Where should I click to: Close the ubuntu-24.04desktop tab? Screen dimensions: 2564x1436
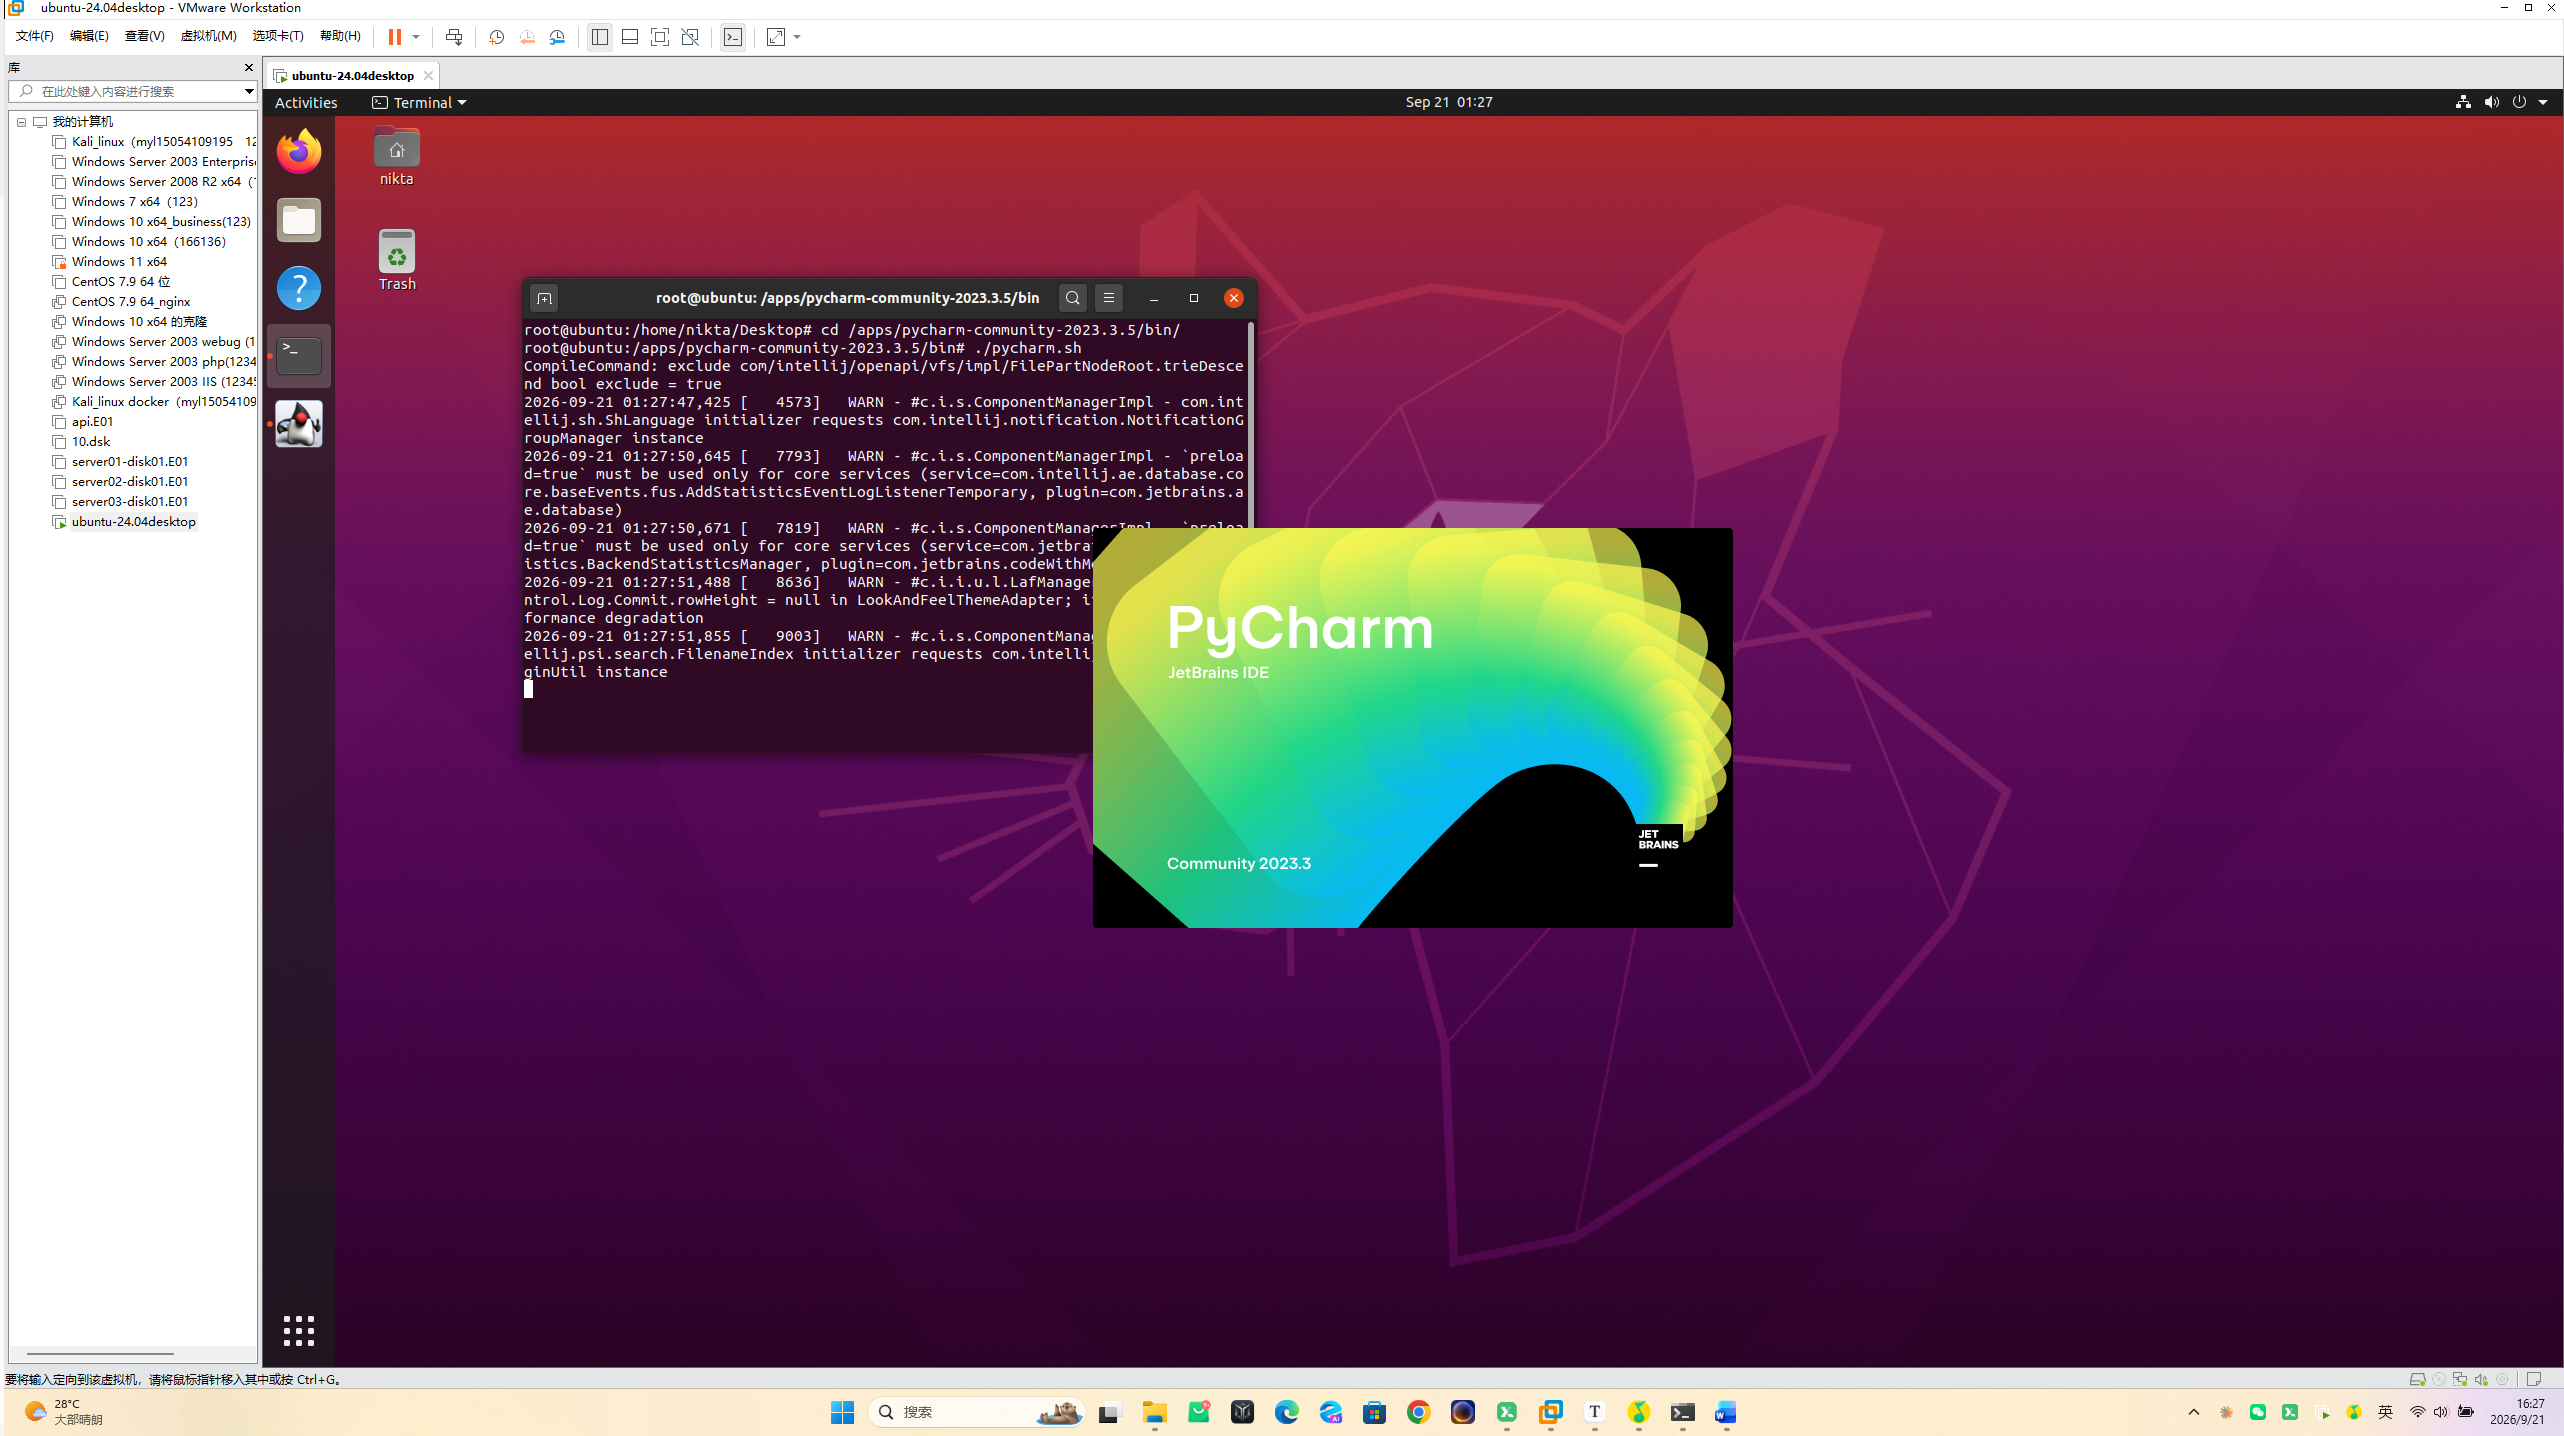[x=428, y=76]
